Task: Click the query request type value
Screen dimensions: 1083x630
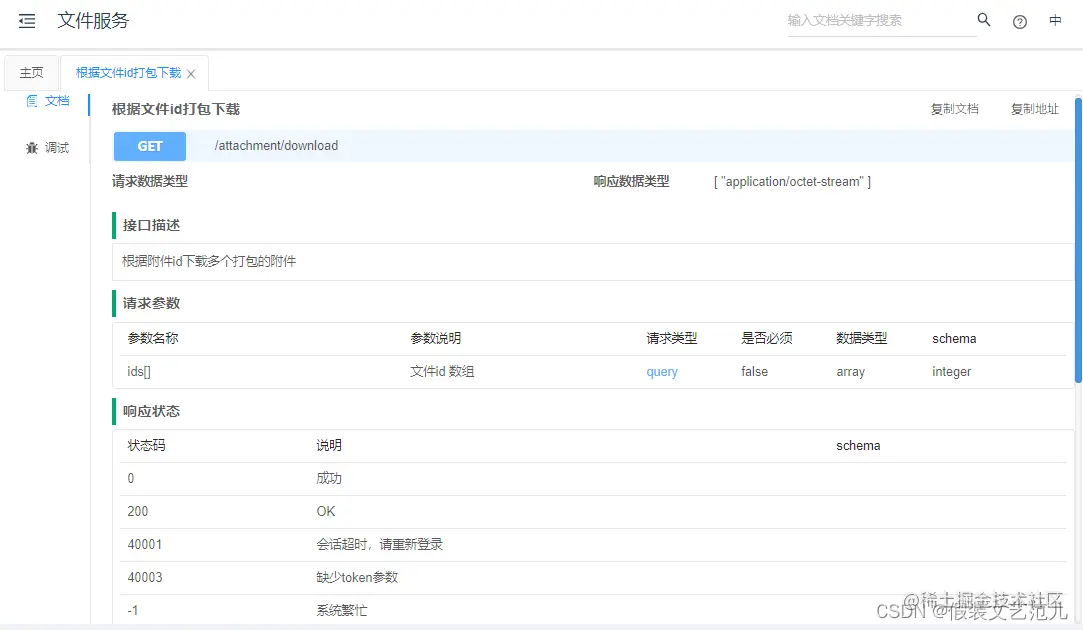Action: click(x=662, y=372)
